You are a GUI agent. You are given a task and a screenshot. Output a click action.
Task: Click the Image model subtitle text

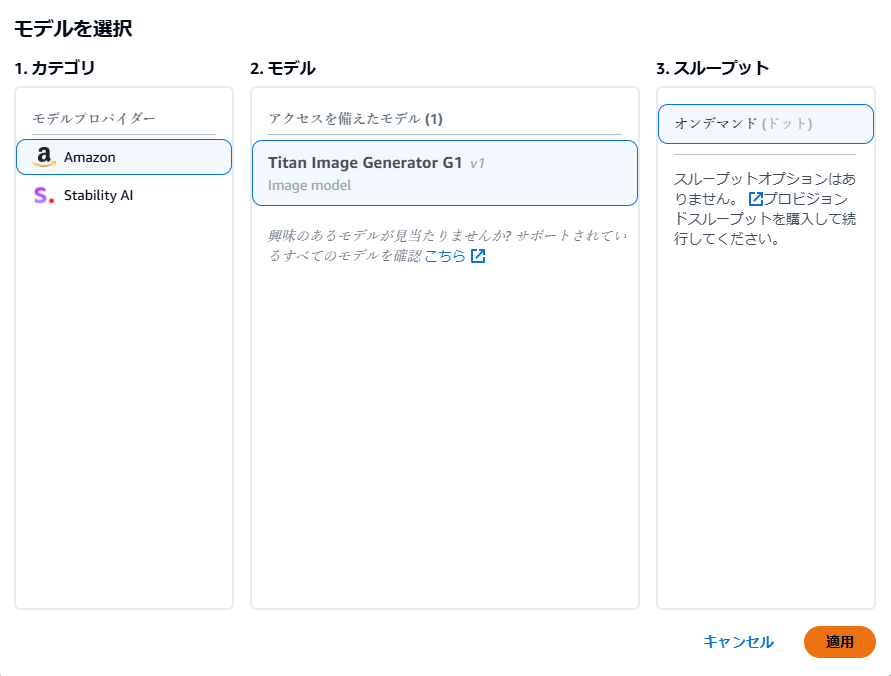tap(309, 185)
